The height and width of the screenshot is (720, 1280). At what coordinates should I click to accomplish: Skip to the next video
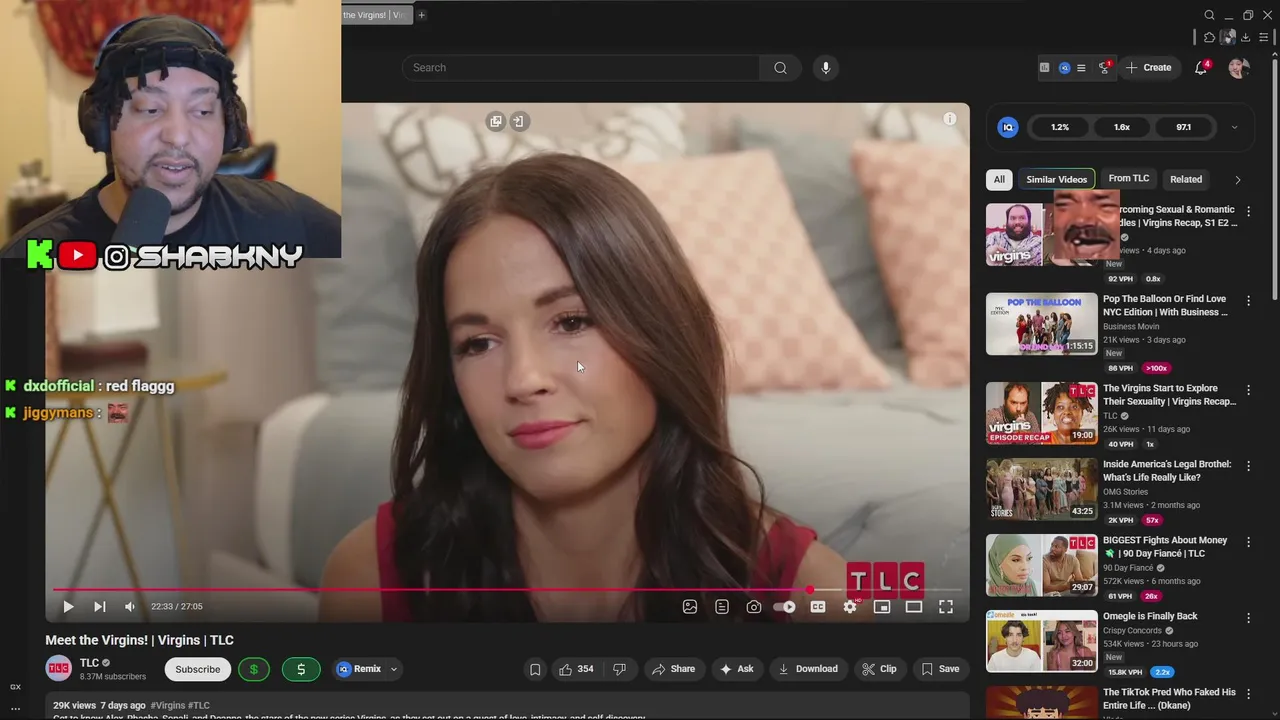coord(99,606)
